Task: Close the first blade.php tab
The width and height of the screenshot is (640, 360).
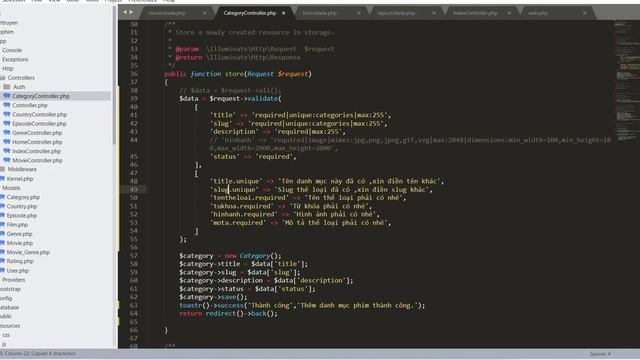Action: coord(204,13)
